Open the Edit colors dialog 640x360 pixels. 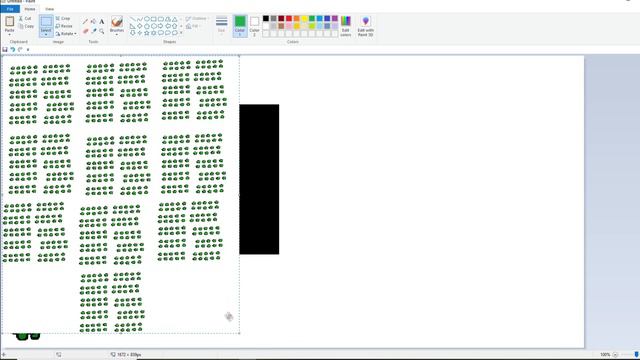click(x=346, y=26)
